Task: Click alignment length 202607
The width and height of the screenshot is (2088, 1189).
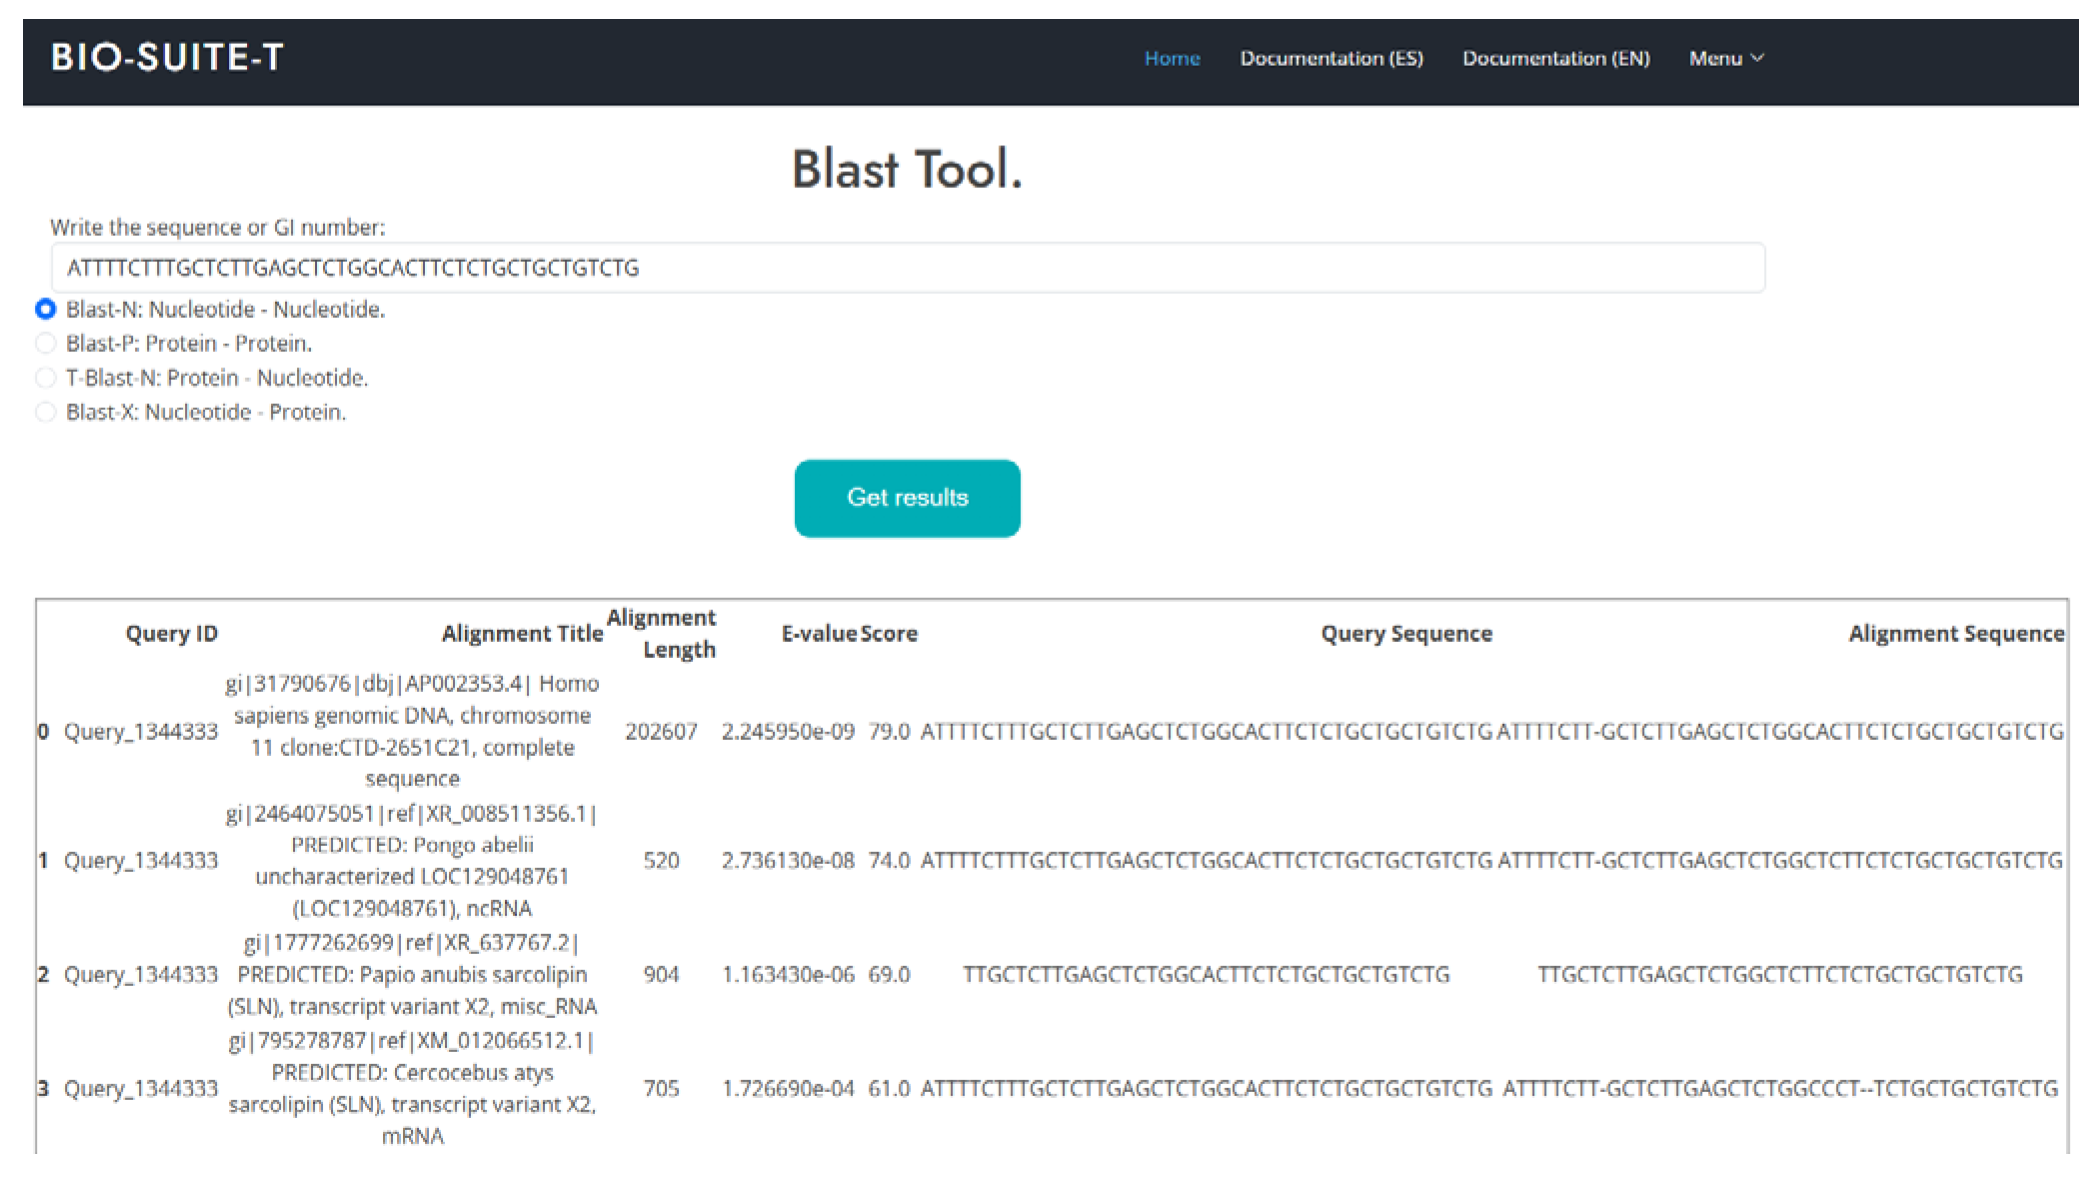Action: 661,731
